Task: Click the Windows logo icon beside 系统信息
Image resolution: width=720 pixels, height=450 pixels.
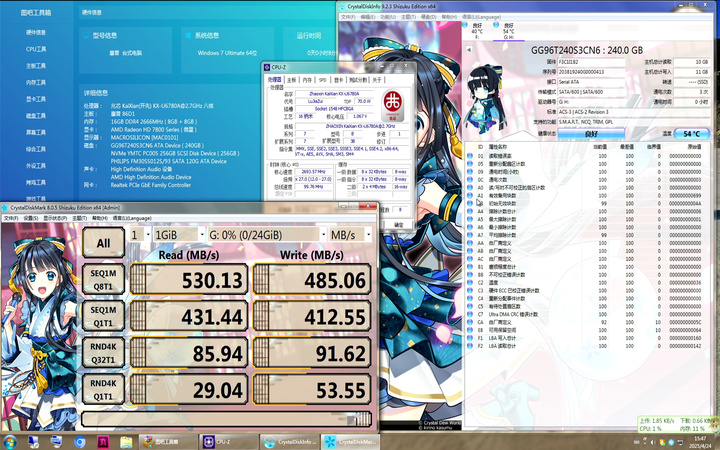Action: (x=188, y=35)
